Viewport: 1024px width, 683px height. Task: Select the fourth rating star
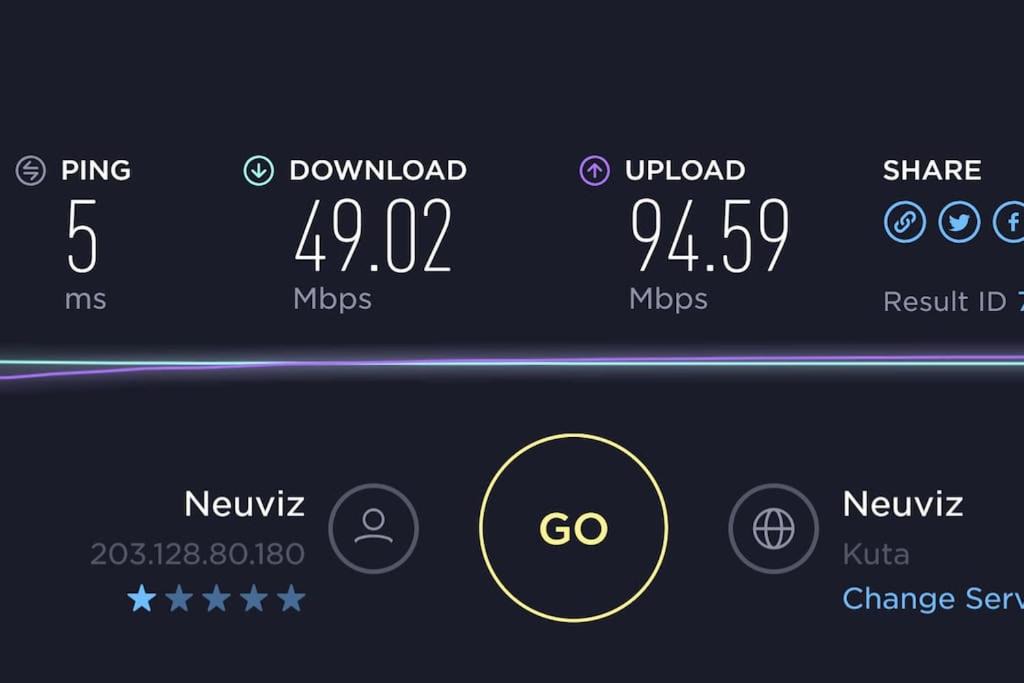tap(253, 598)
